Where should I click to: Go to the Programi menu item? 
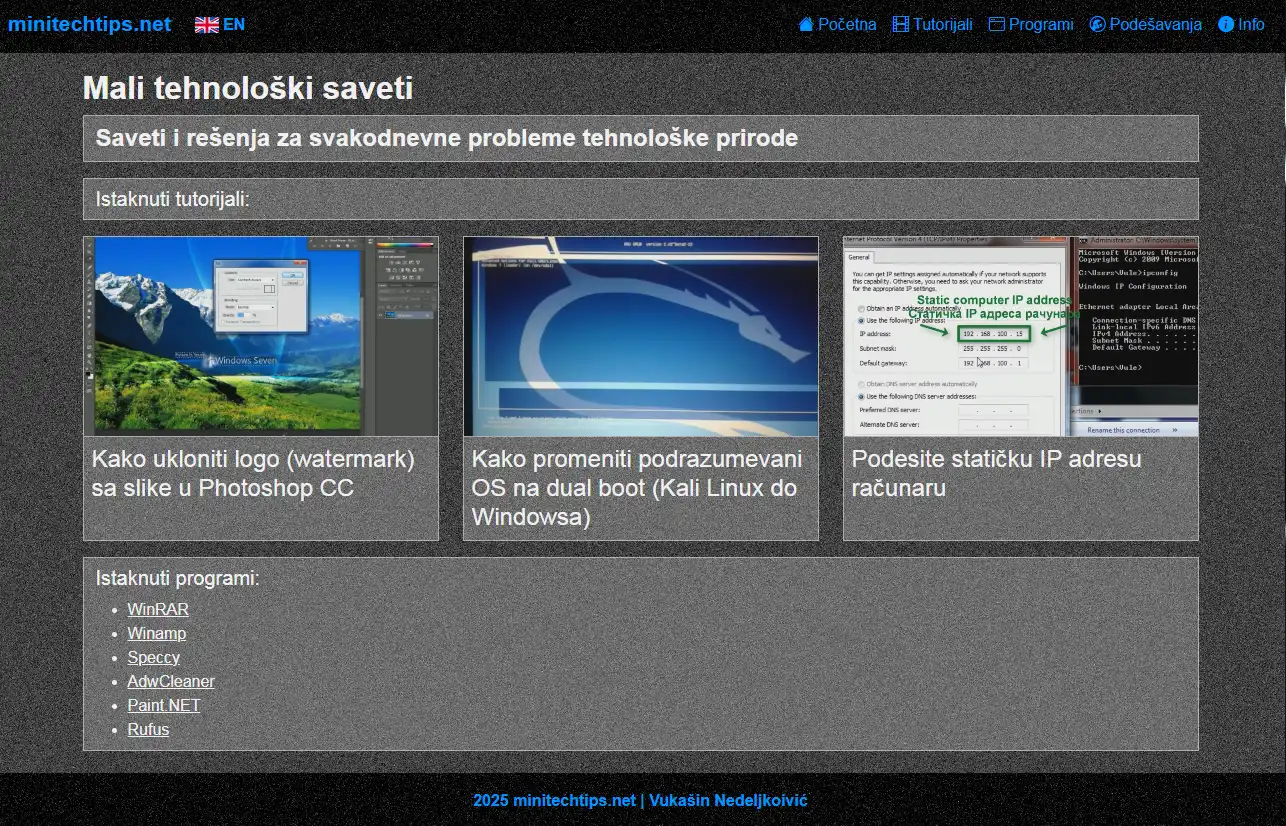(1041, 25)
